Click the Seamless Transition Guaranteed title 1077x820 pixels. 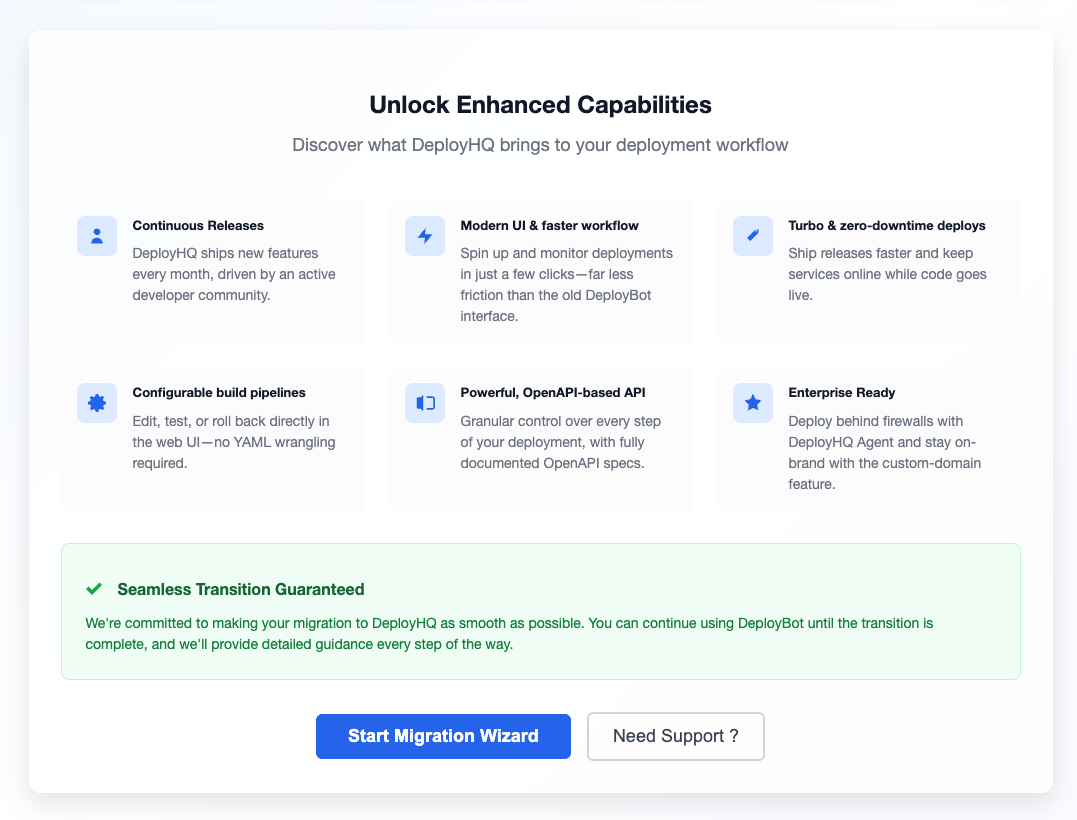(240, 589)
